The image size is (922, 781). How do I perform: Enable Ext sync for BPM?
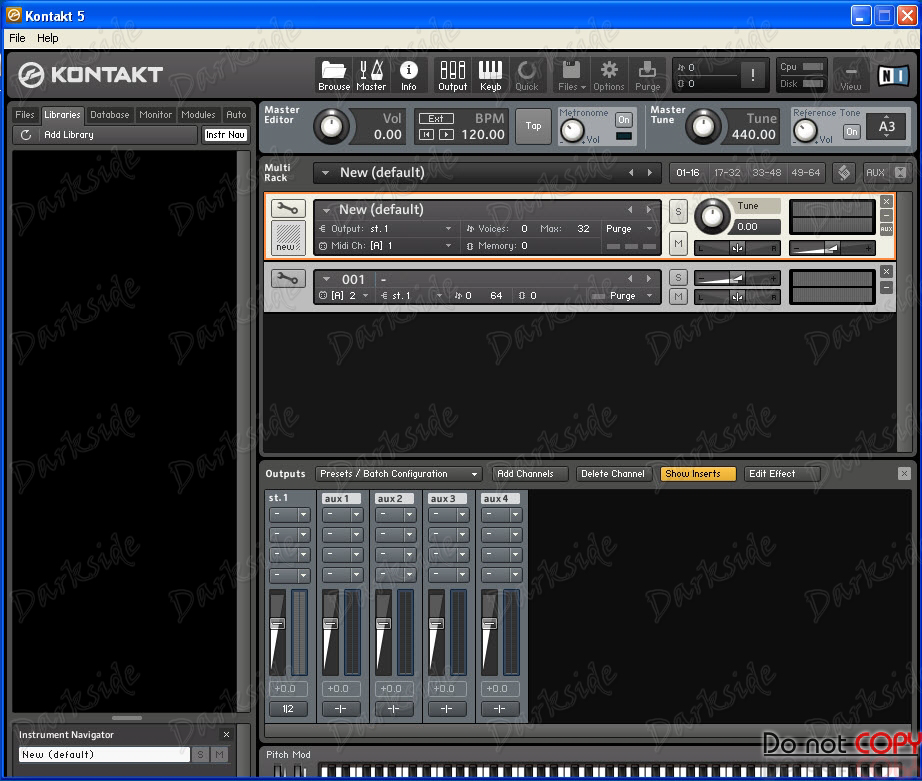tap(436, 118)
